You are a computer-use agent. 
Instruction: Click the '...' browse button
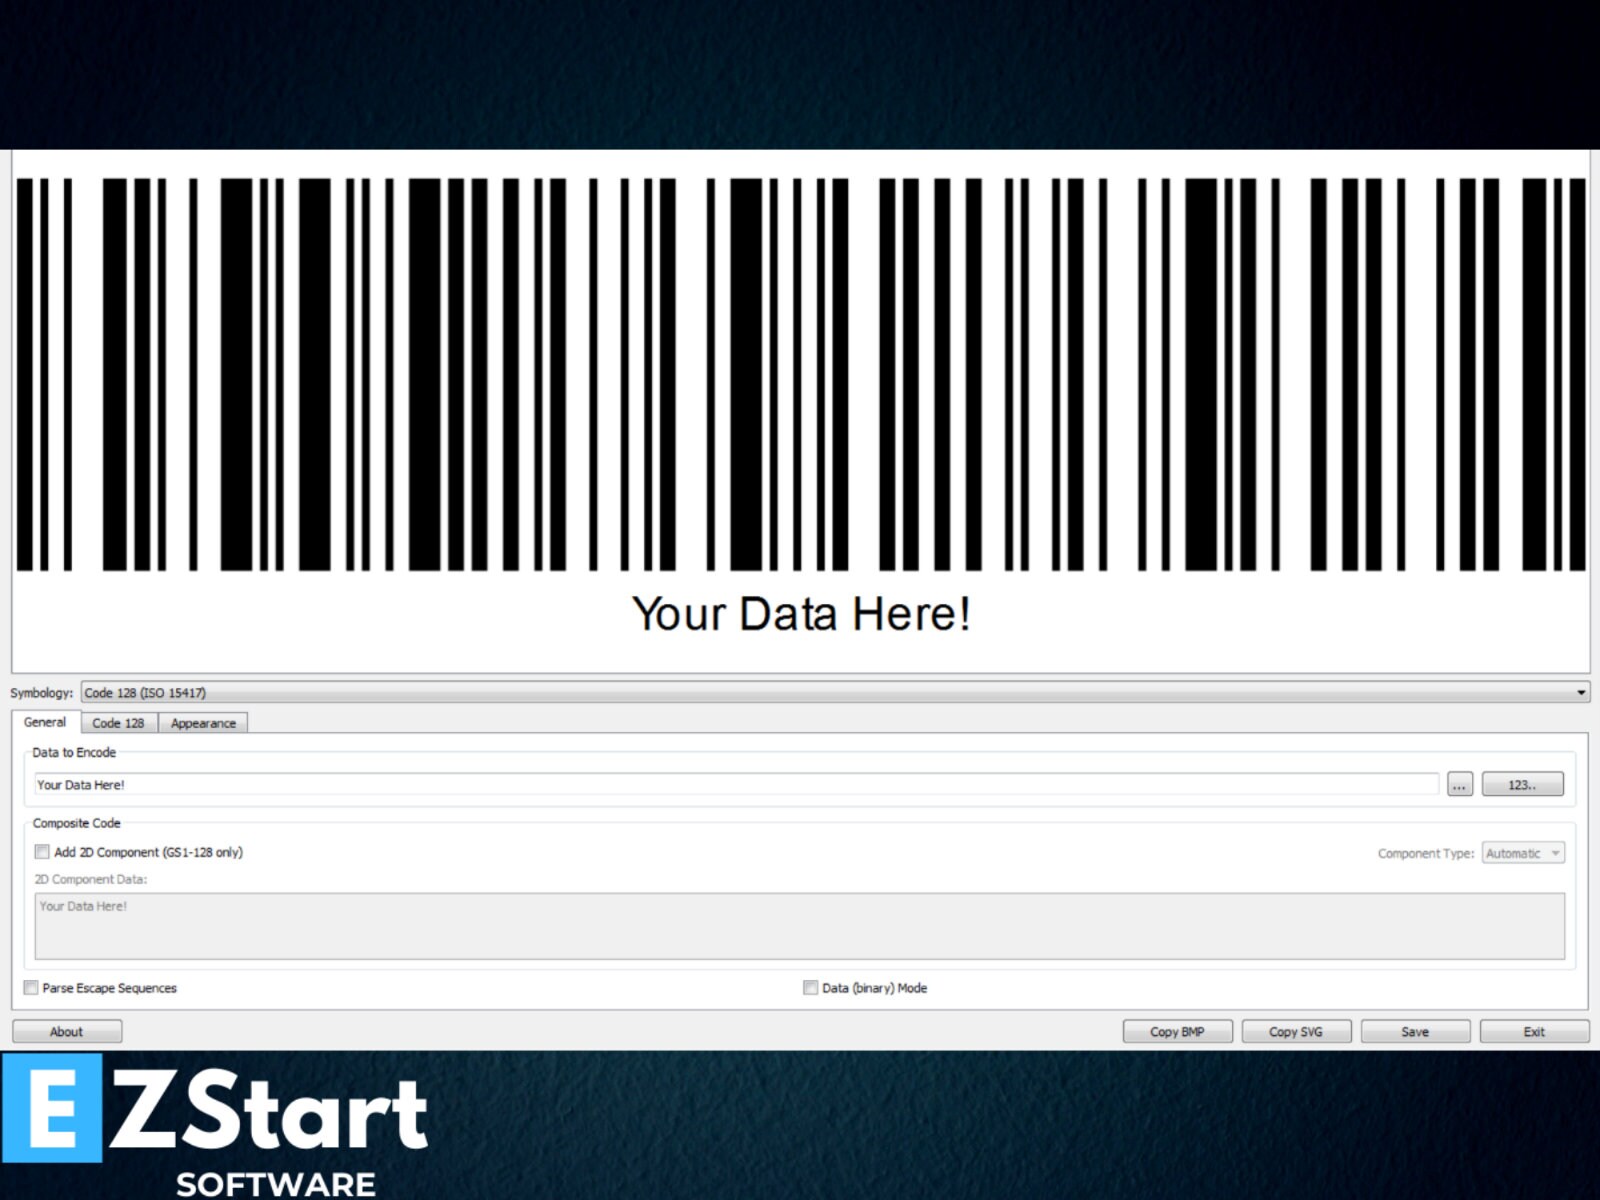[1459, 784]
